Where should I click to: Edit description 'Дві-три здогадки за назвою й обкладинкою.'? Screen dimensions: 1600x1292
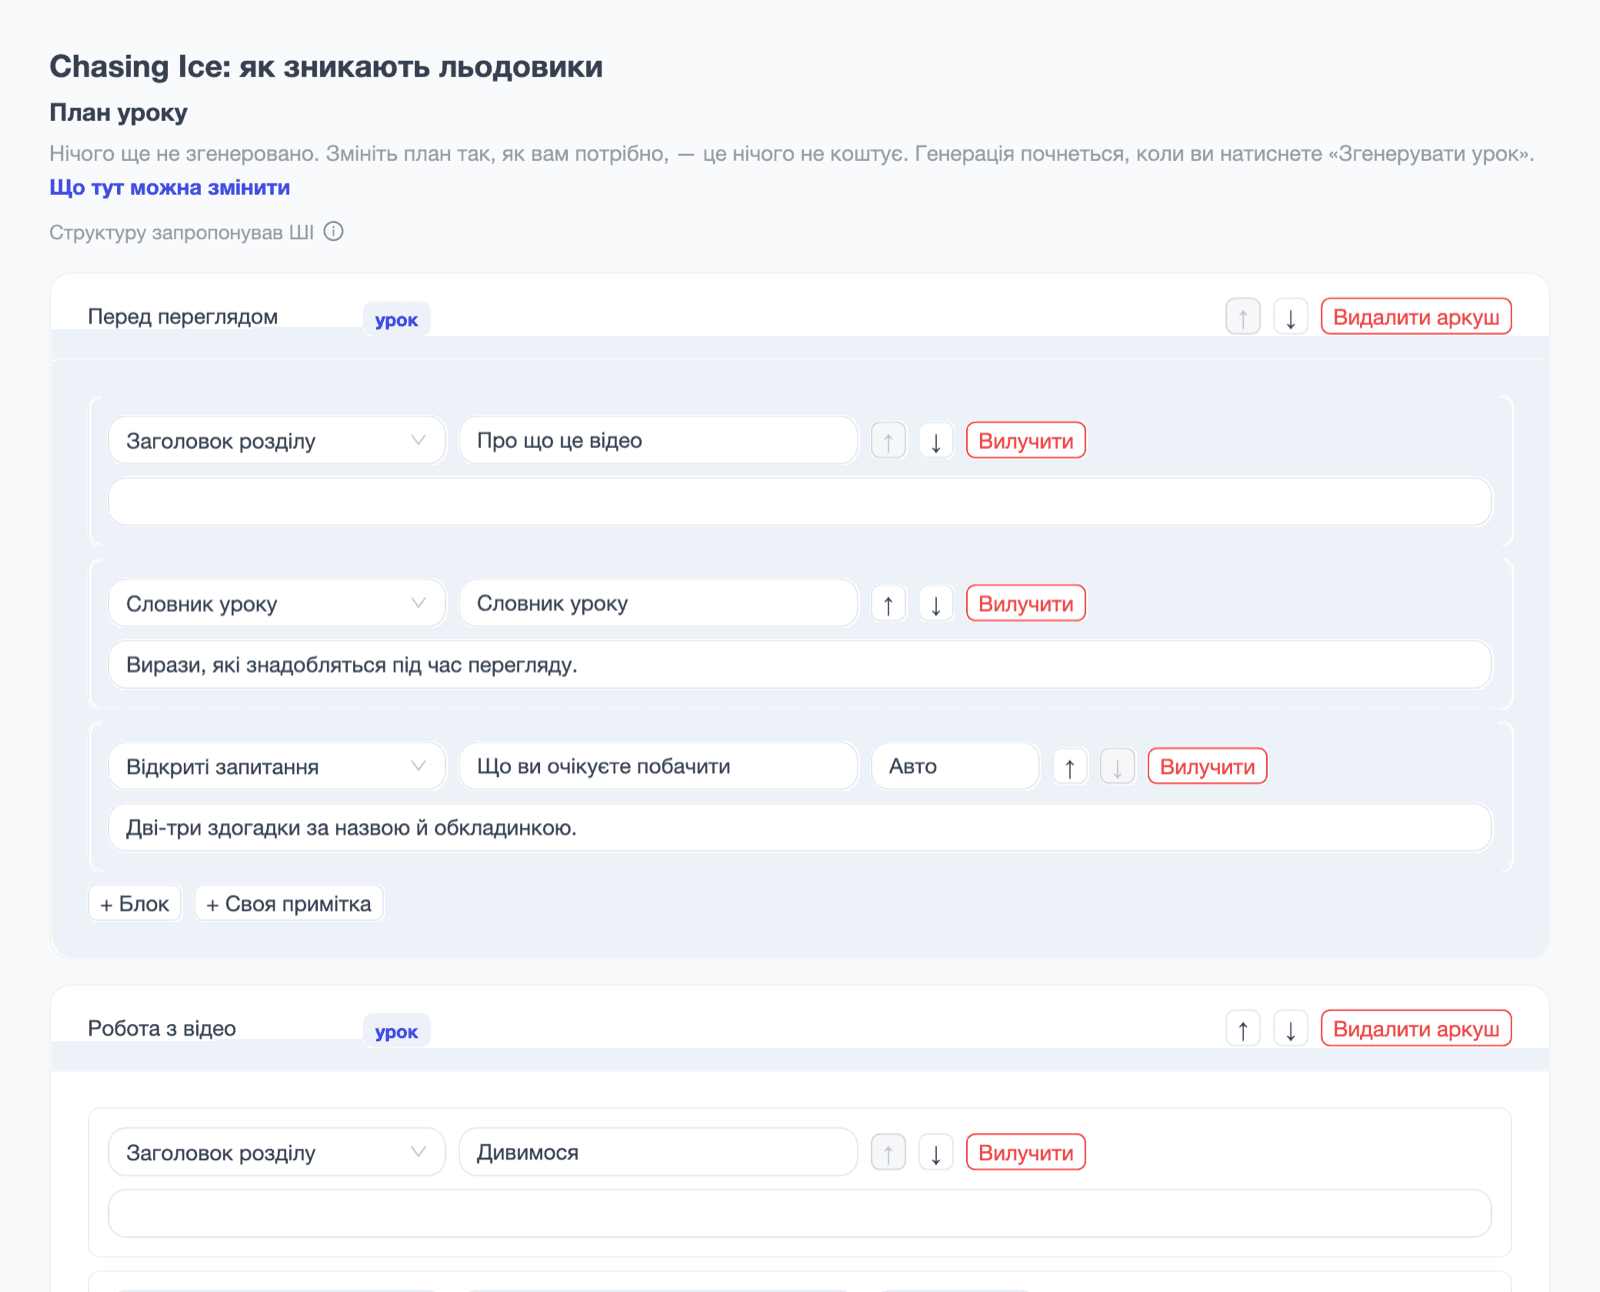point(800,828)
